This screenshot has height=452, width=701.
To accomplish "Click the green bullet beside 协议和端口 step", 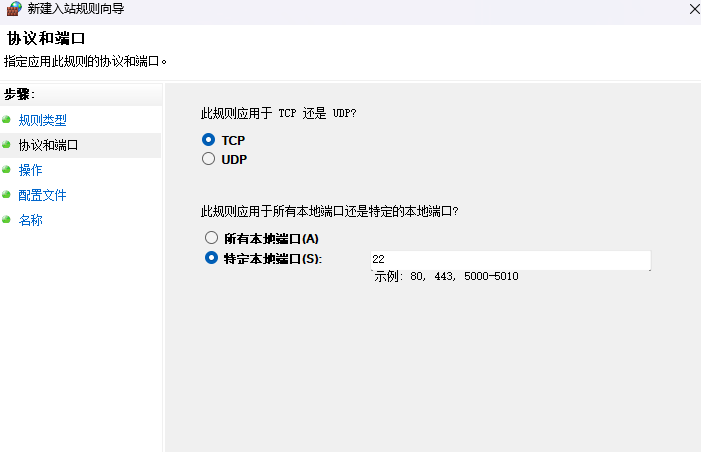I will tap(7, 145).
